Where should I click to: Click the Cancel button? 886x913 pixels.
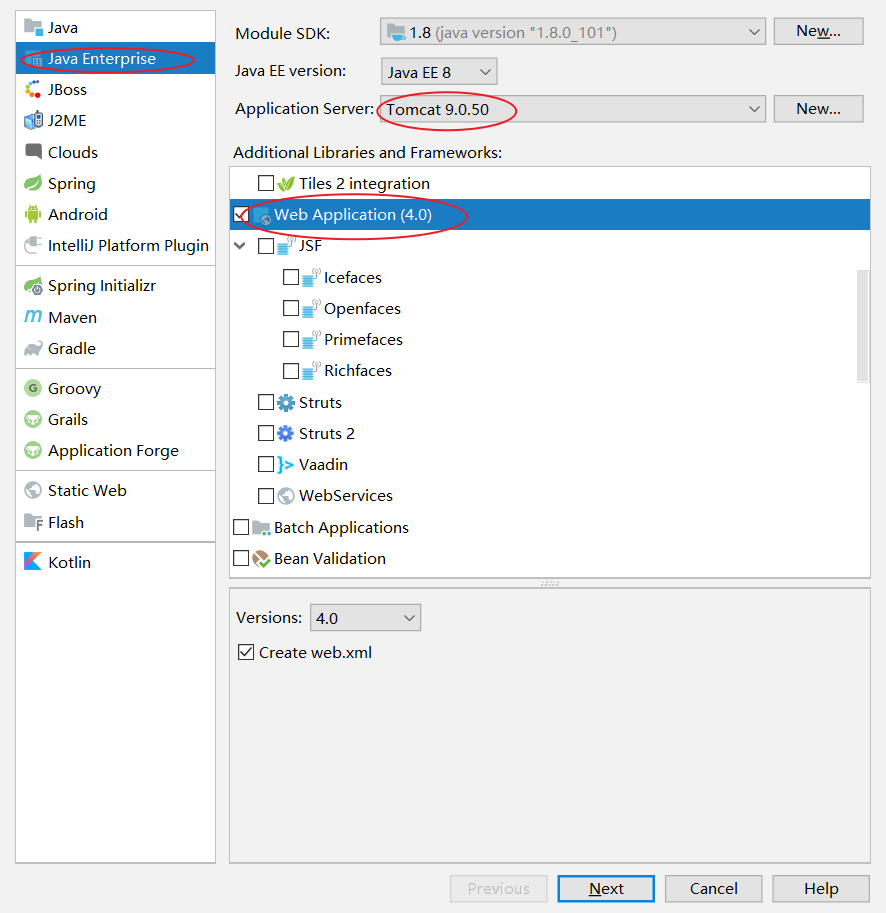tap(714, 889)
